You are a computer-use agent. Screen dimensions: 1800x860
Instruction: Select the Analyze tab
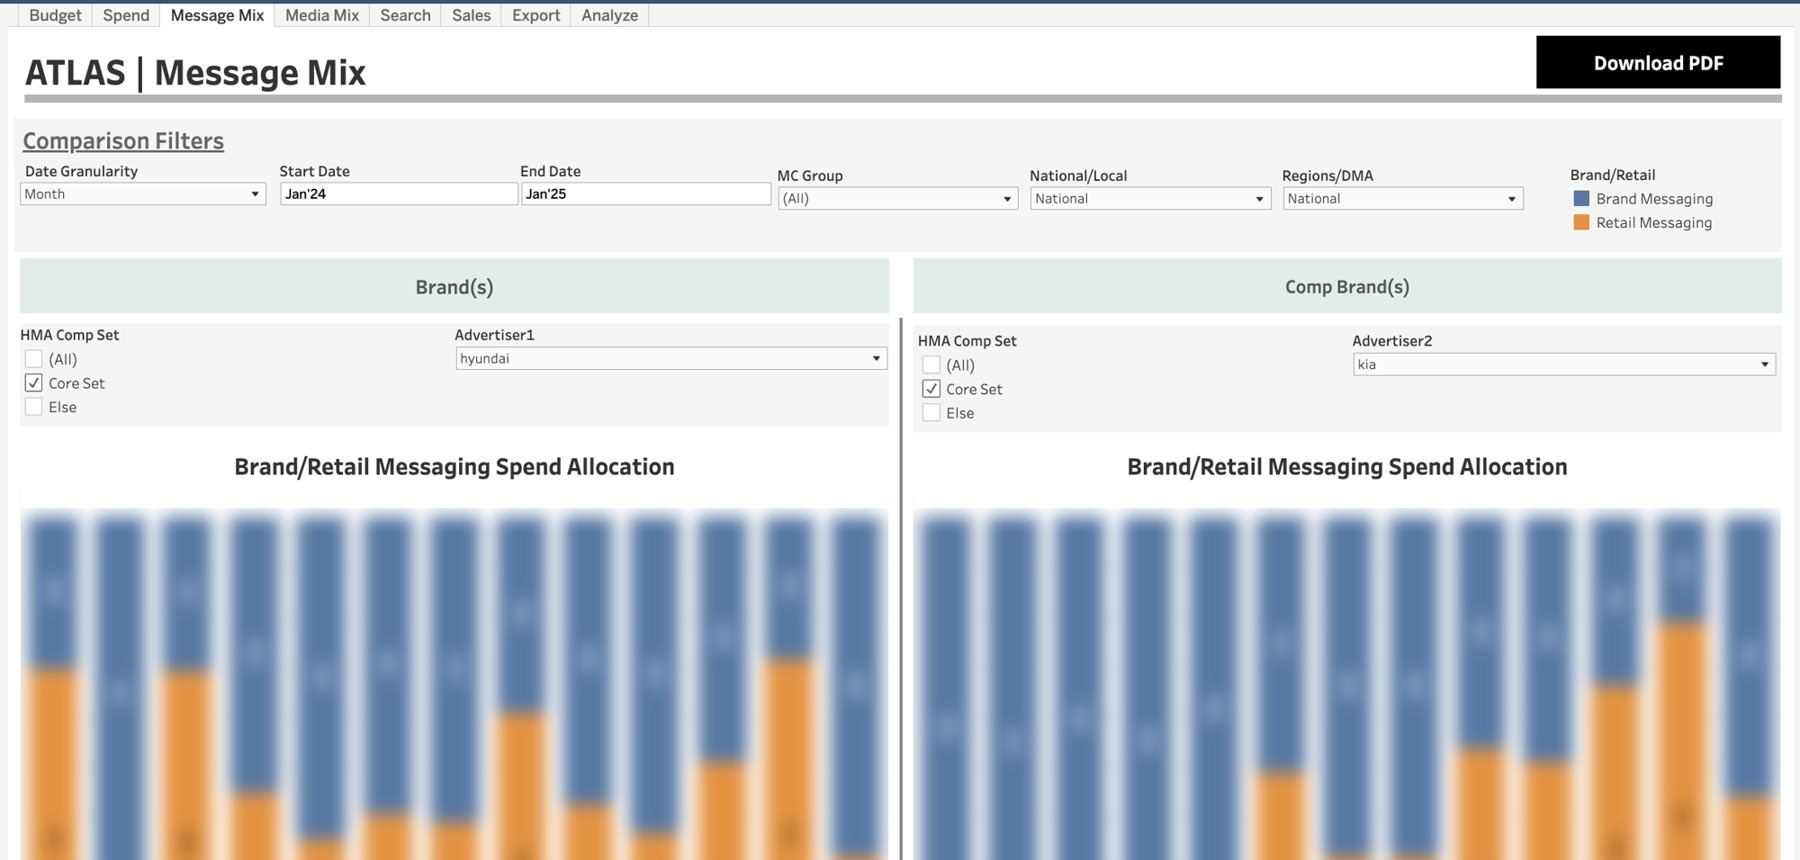pos(610,15)
